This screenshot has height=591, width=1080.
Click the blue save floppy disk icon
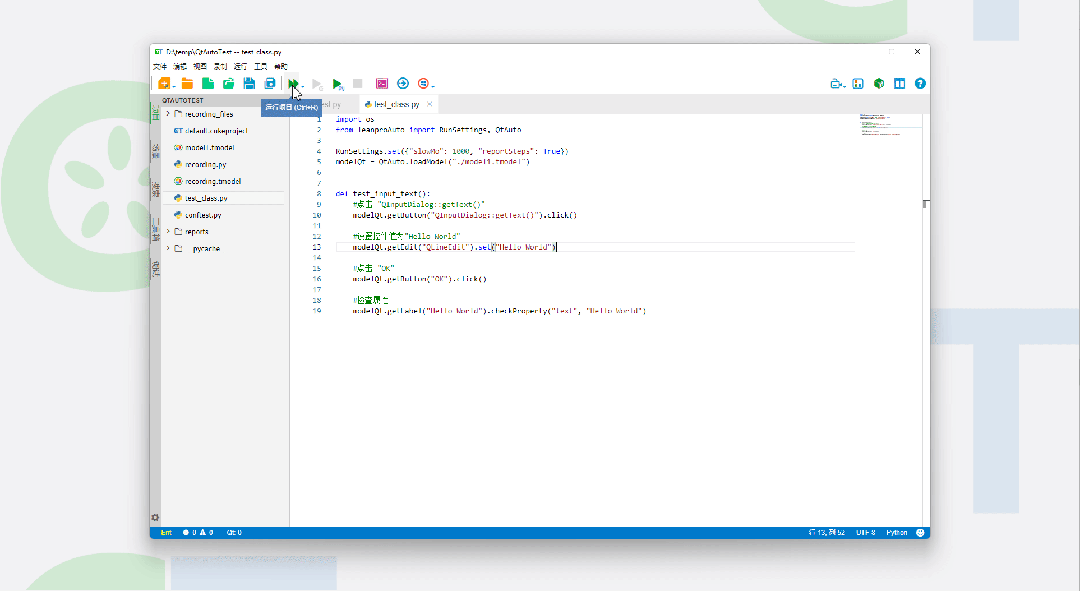coord(249,83)
